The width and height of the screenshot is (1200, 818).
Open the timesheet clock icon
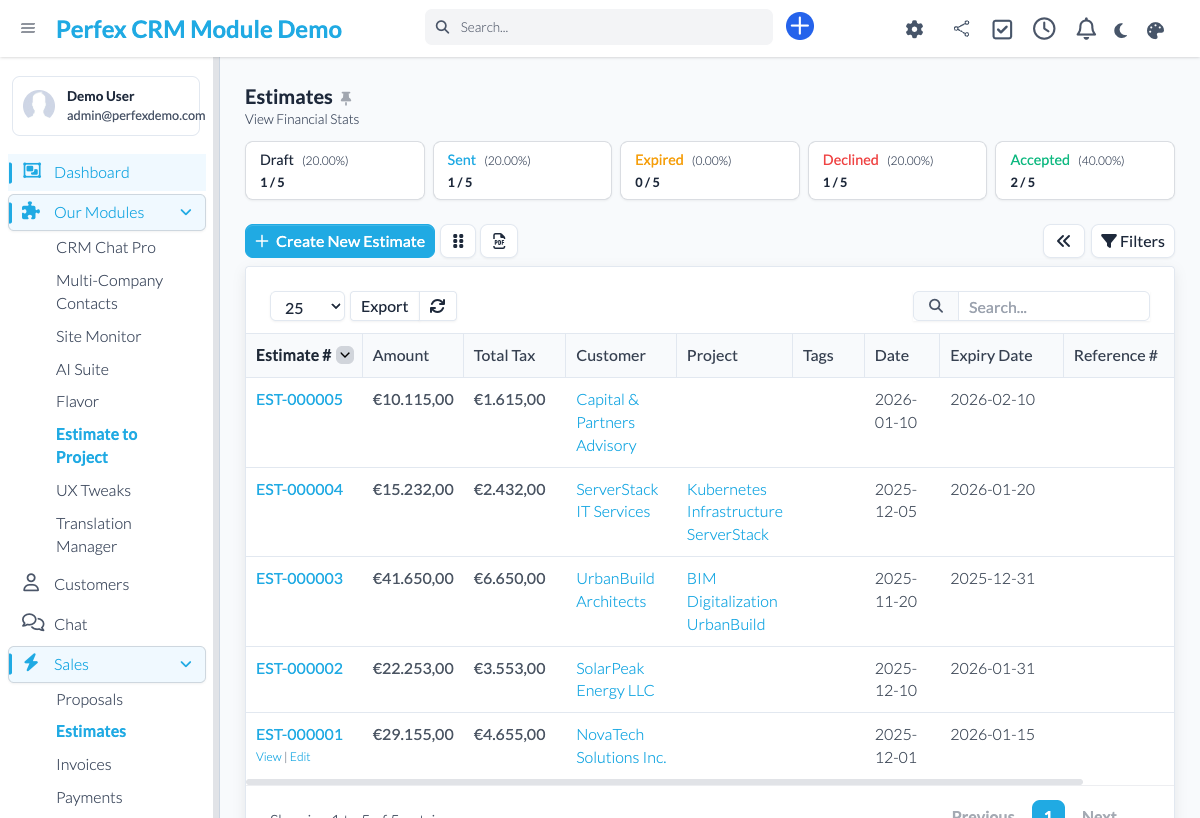[x=1044, y=28]
